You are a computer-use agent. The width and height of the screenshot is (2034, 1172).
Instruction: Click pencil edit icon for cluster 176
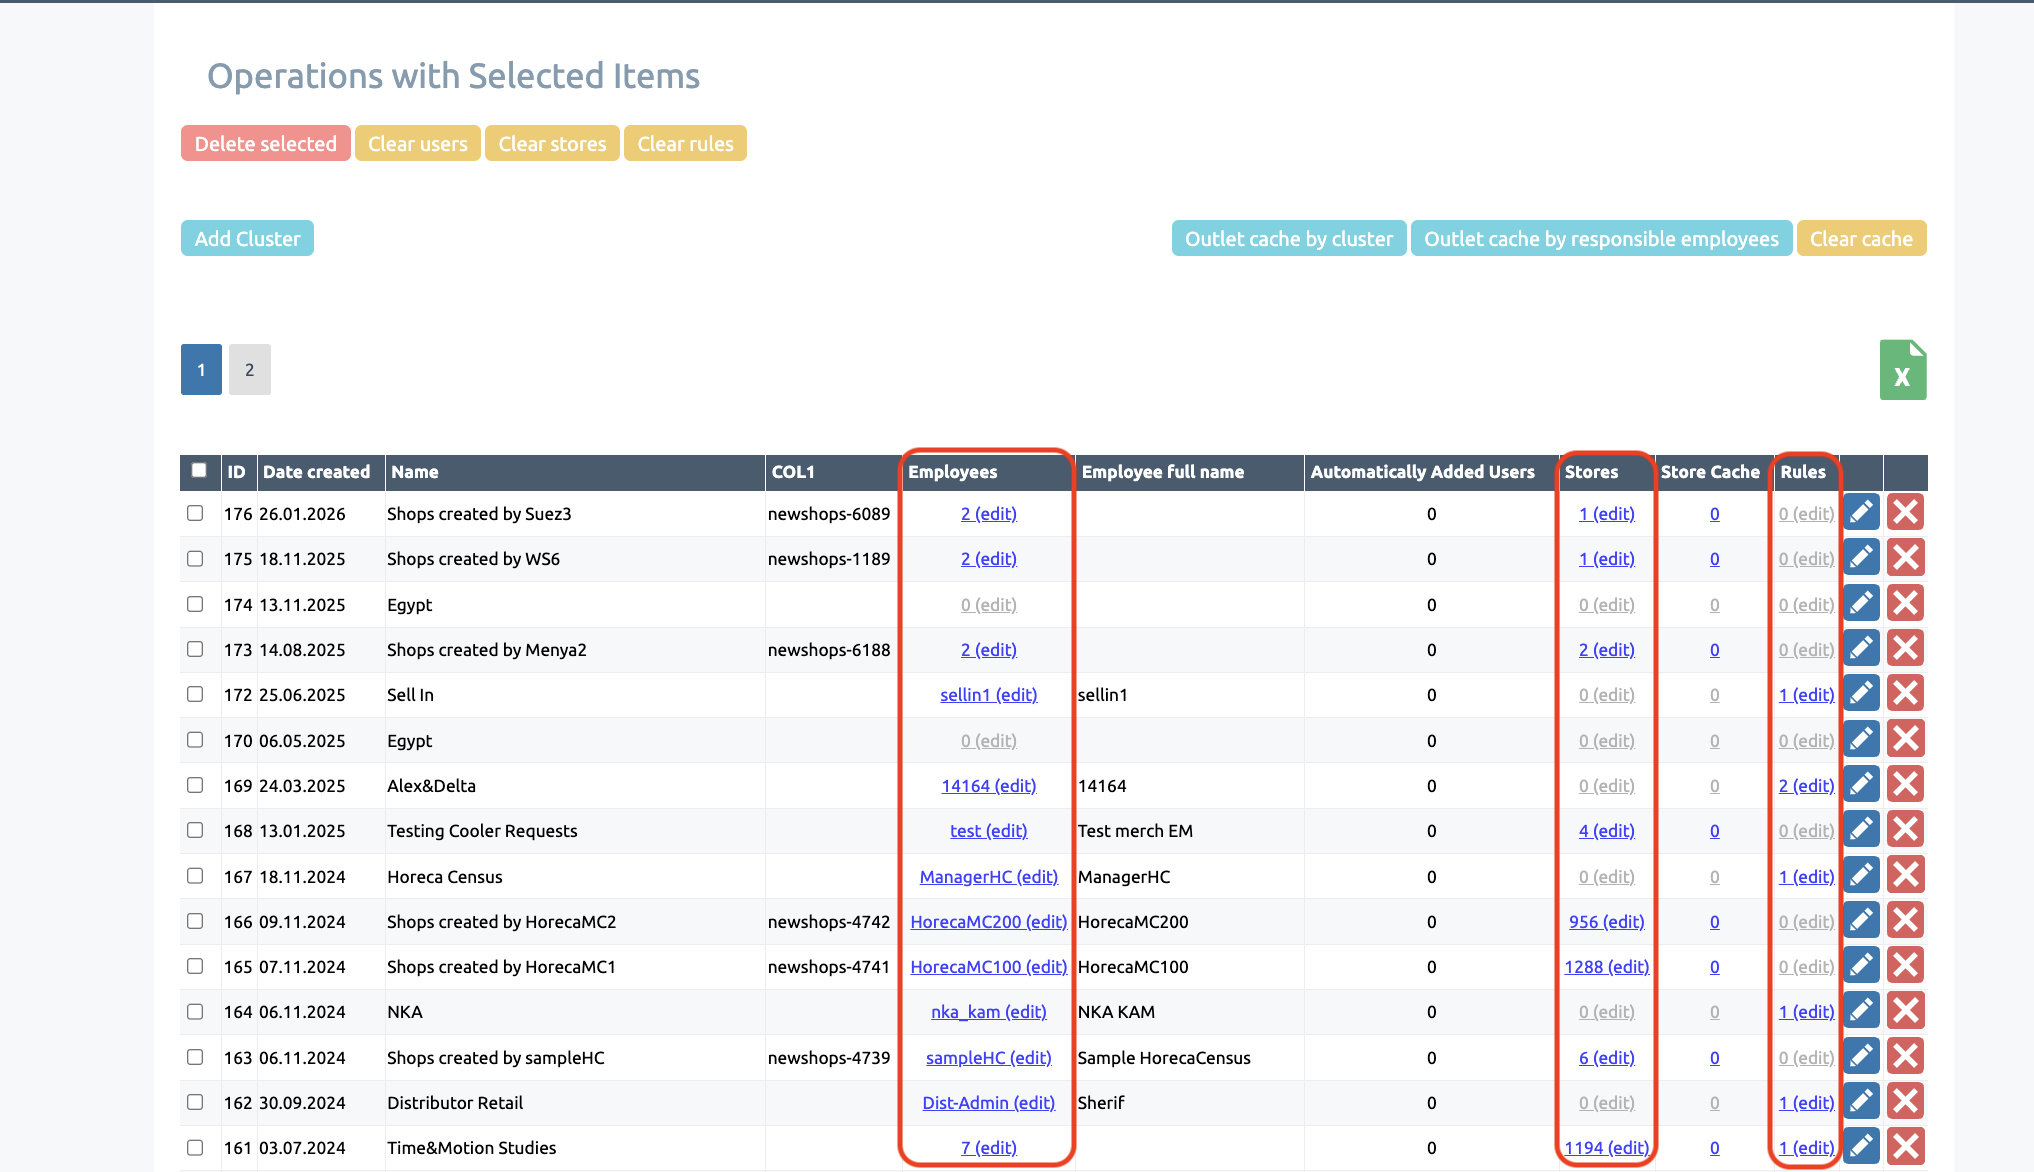(x=1861, y=513)
